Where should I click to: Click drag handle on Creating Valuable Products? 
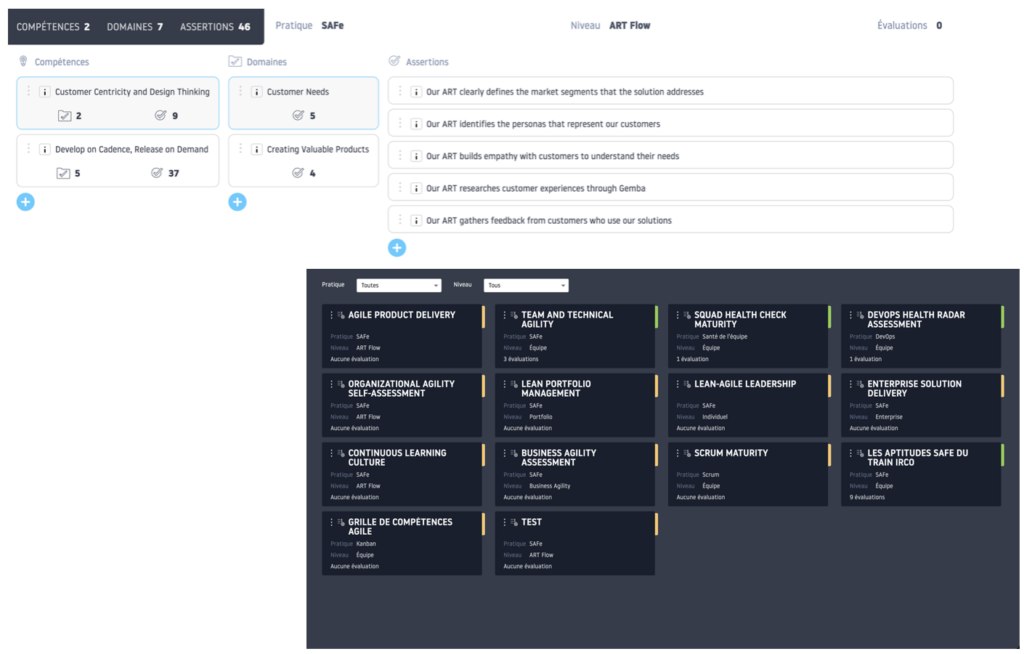(240, 149)
